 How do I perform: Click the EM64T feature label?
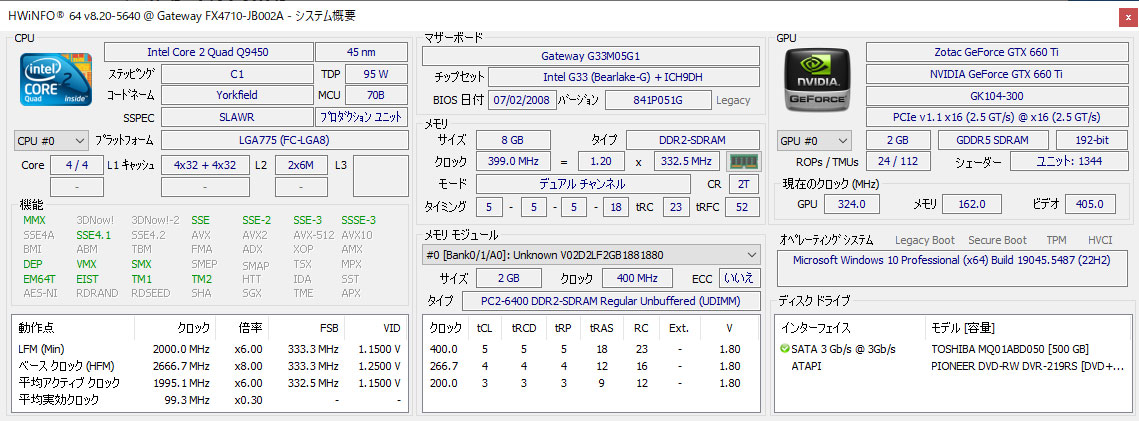tap(39, 279)
